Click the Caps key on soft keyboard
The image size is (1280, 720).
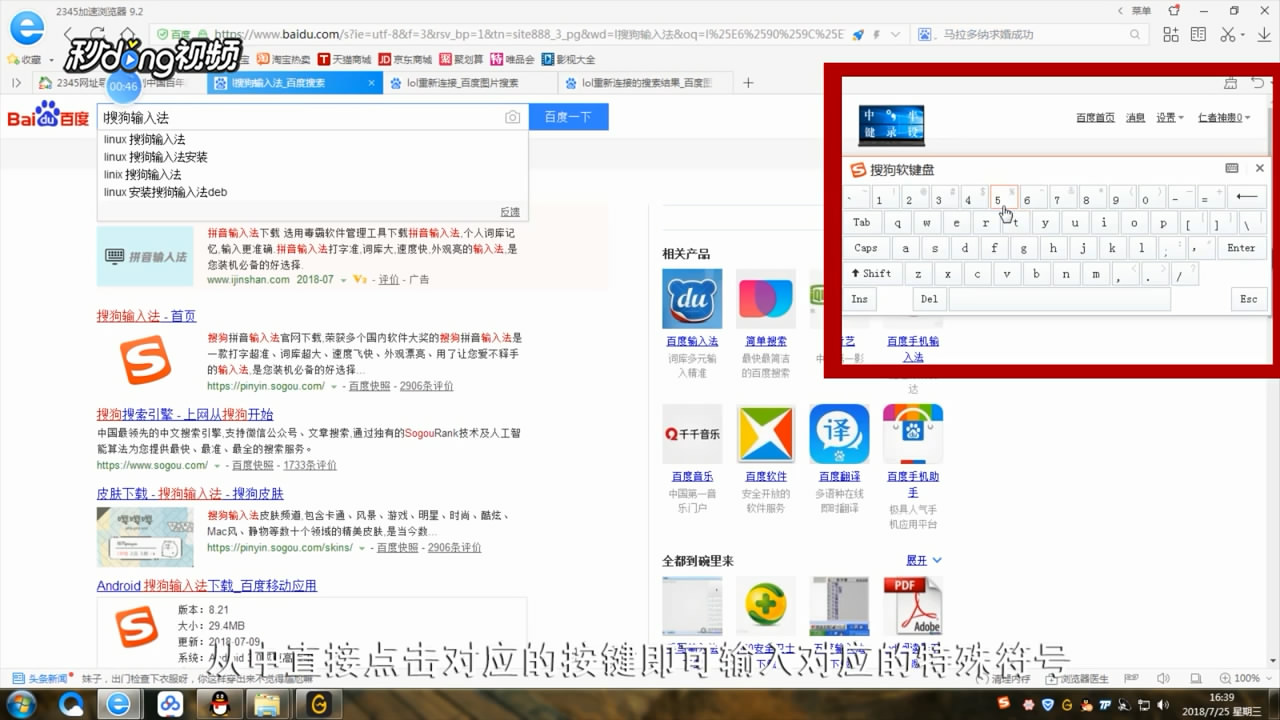click(866, 248)
